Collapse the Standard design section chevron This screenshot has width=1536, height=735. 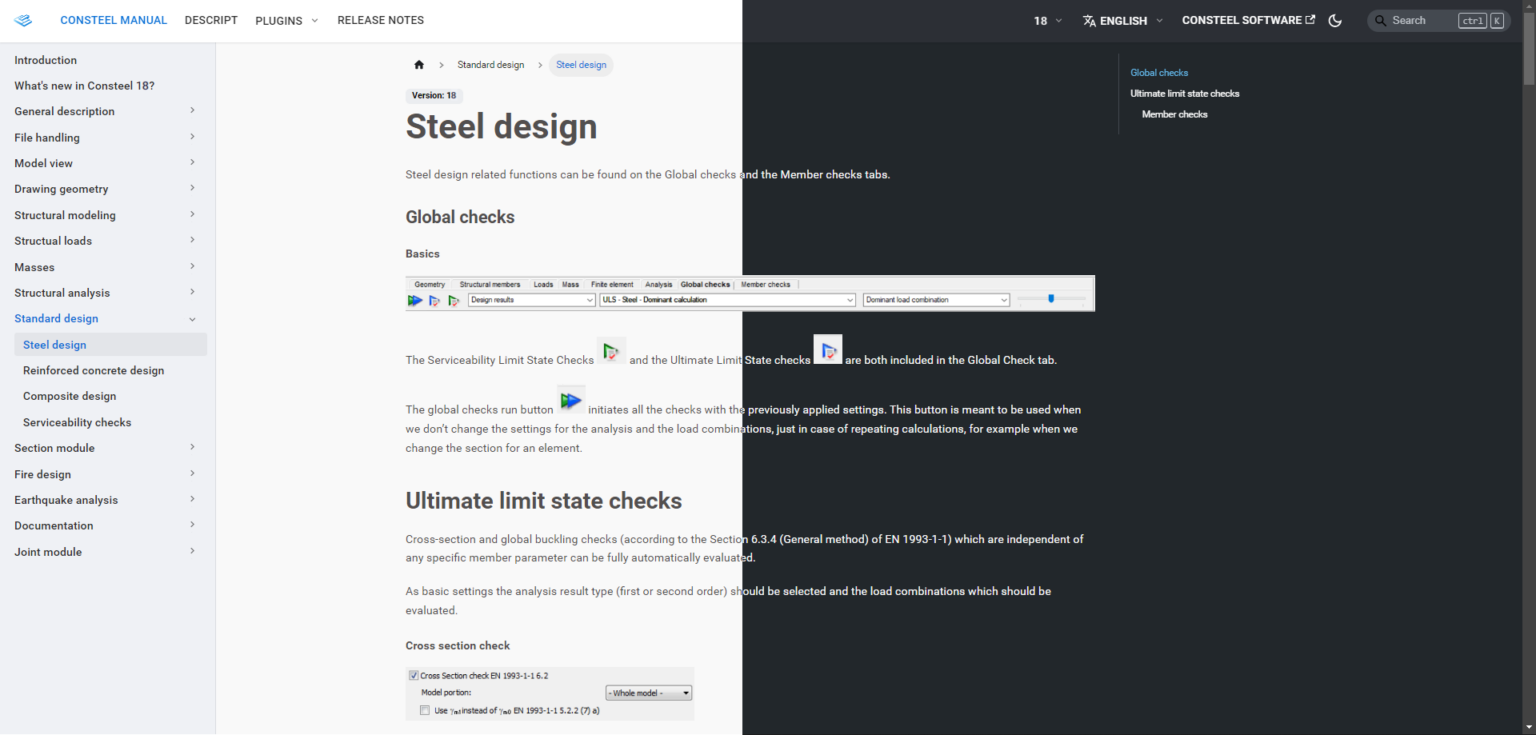pyautogui.click(x=192, y=319)
